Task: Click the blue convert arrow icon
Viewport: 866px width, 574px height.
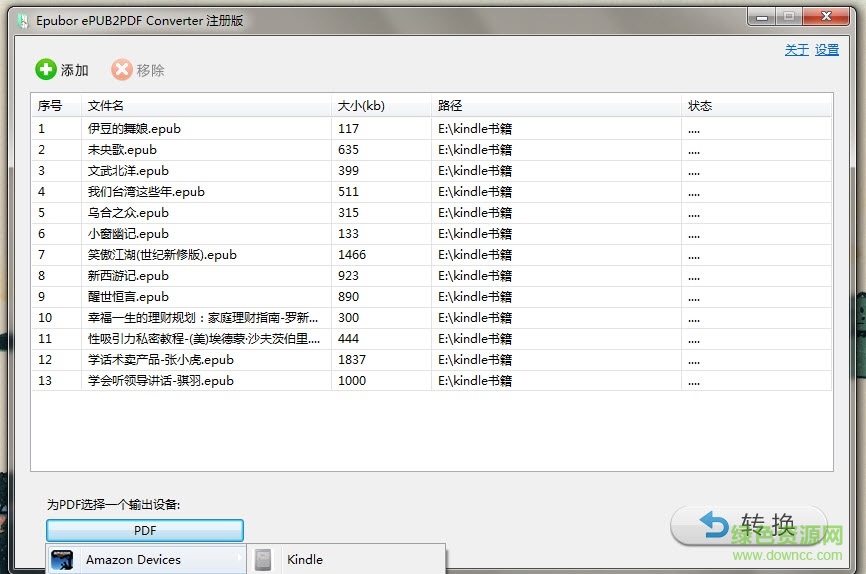Action: click(714, 524)
